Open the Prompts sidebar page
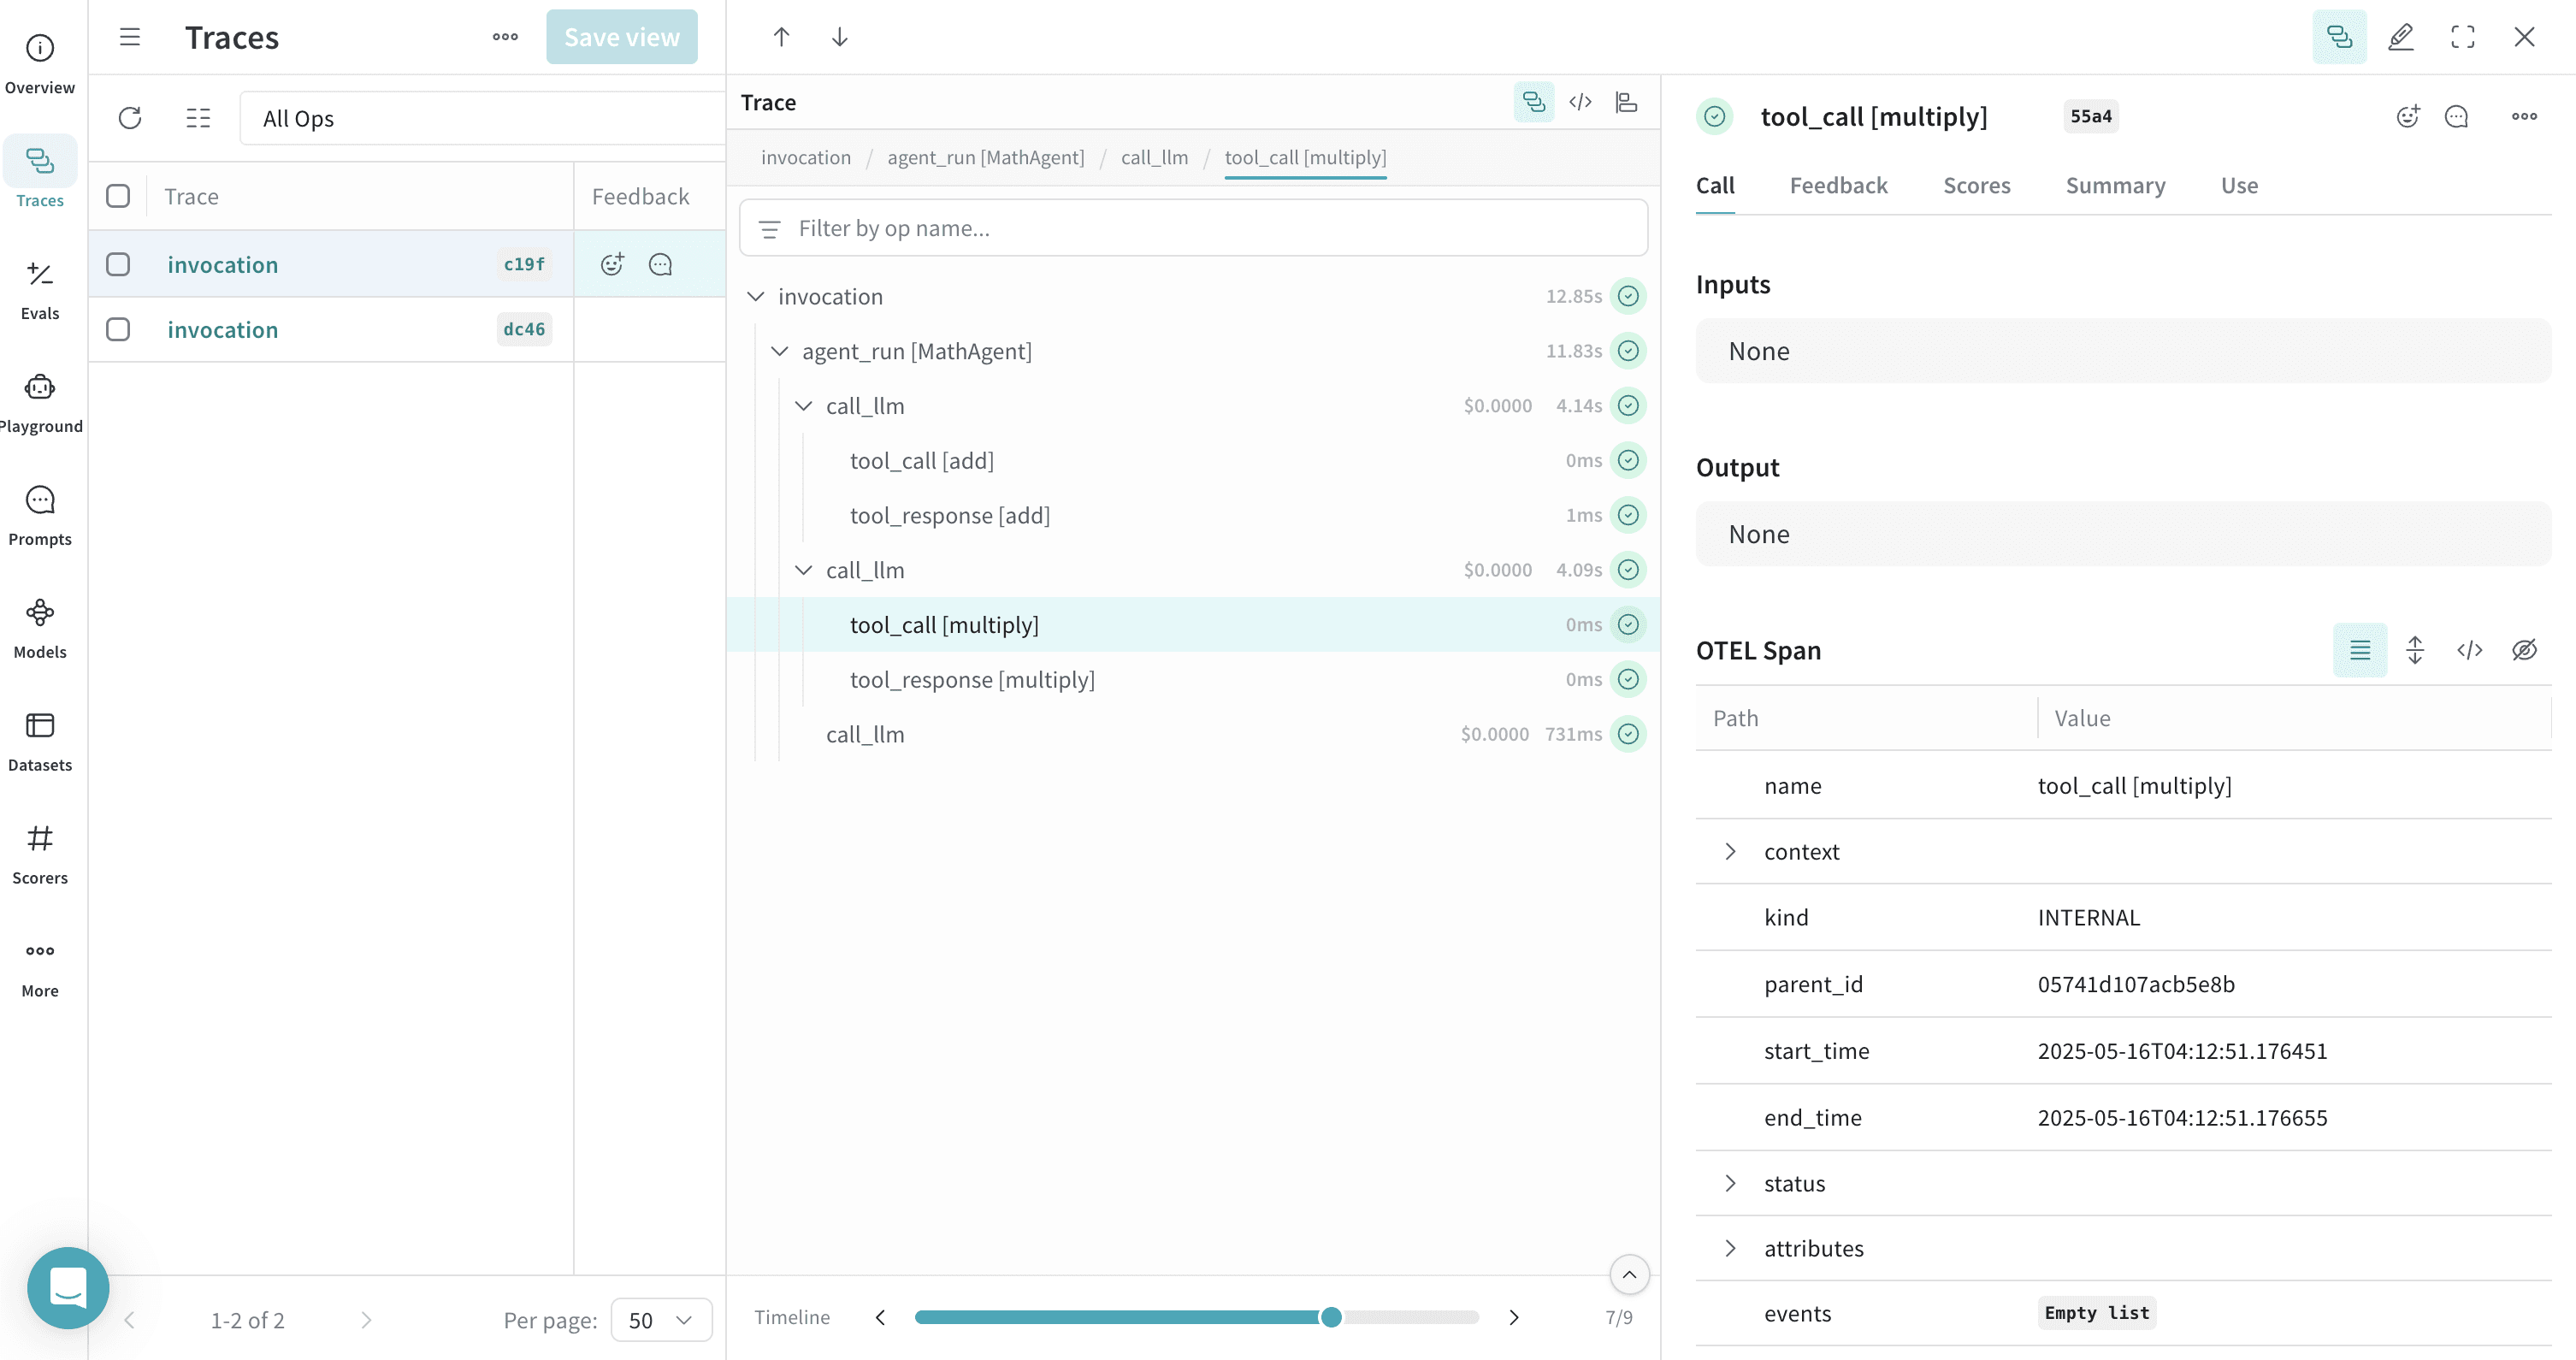Screen dimensions: 2576x1360 tap(40, 516)
